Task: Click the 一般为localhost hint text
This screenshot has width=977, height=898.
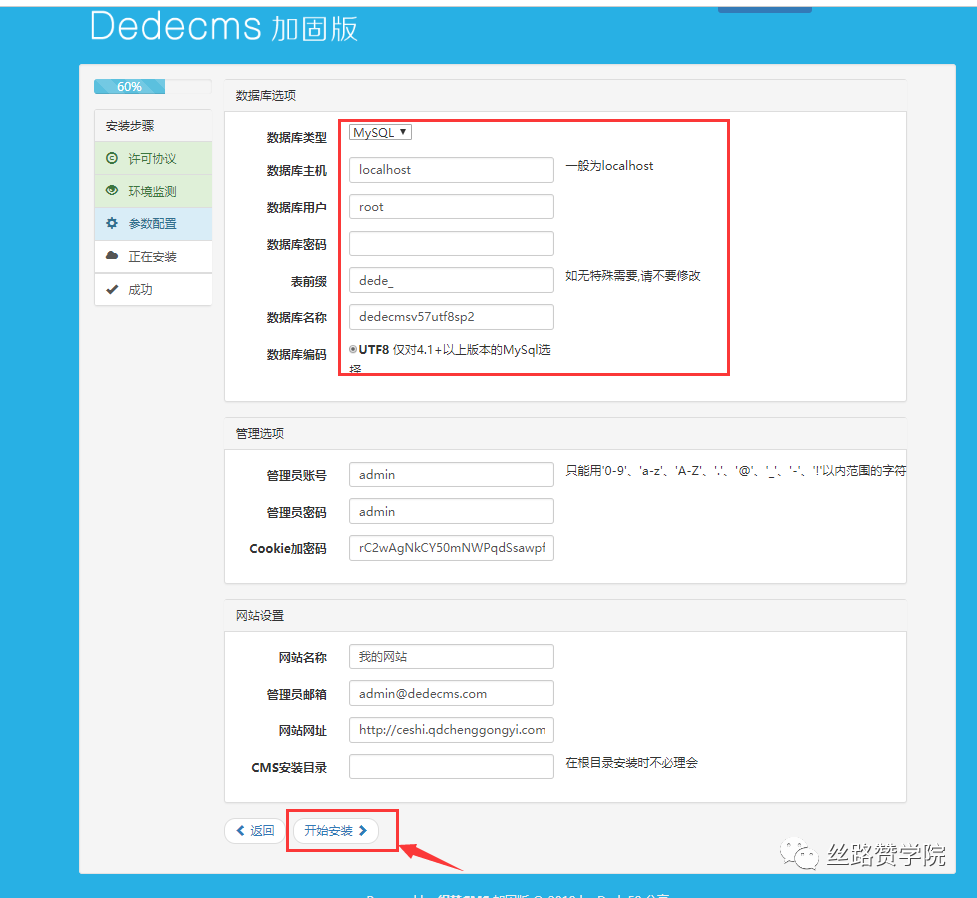Action: tap(609, 166)
